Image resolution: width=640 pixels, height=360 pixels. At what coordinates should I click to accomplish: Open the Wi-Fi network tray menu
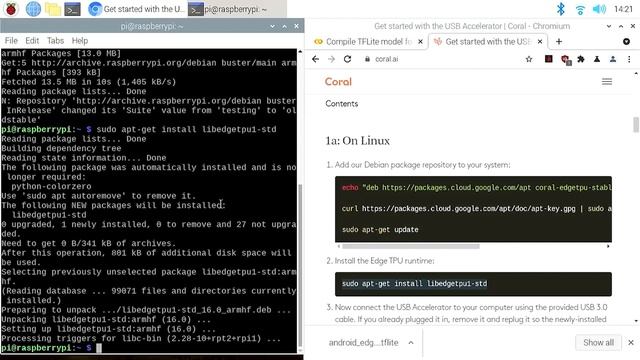coord(580,9)
